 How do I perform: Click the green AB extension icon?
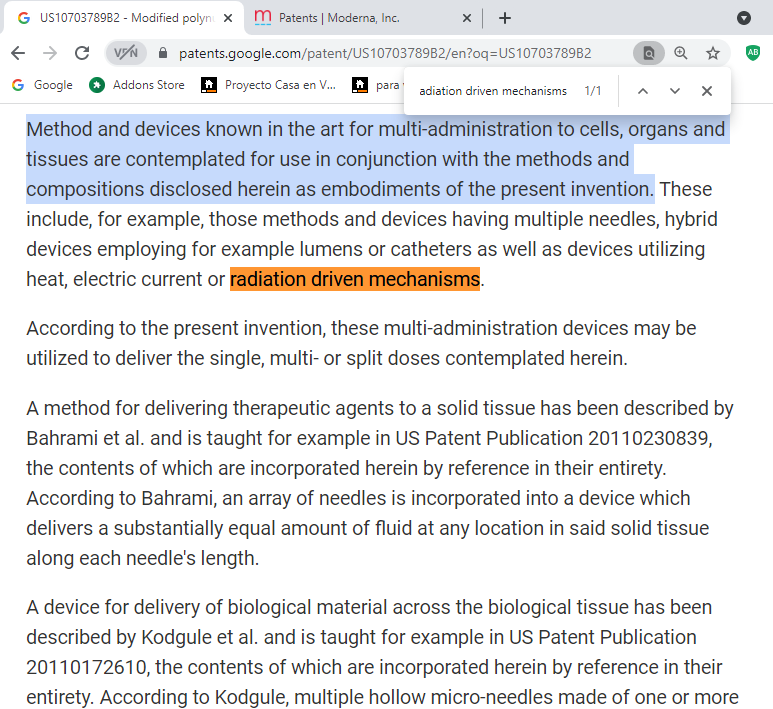753,53
